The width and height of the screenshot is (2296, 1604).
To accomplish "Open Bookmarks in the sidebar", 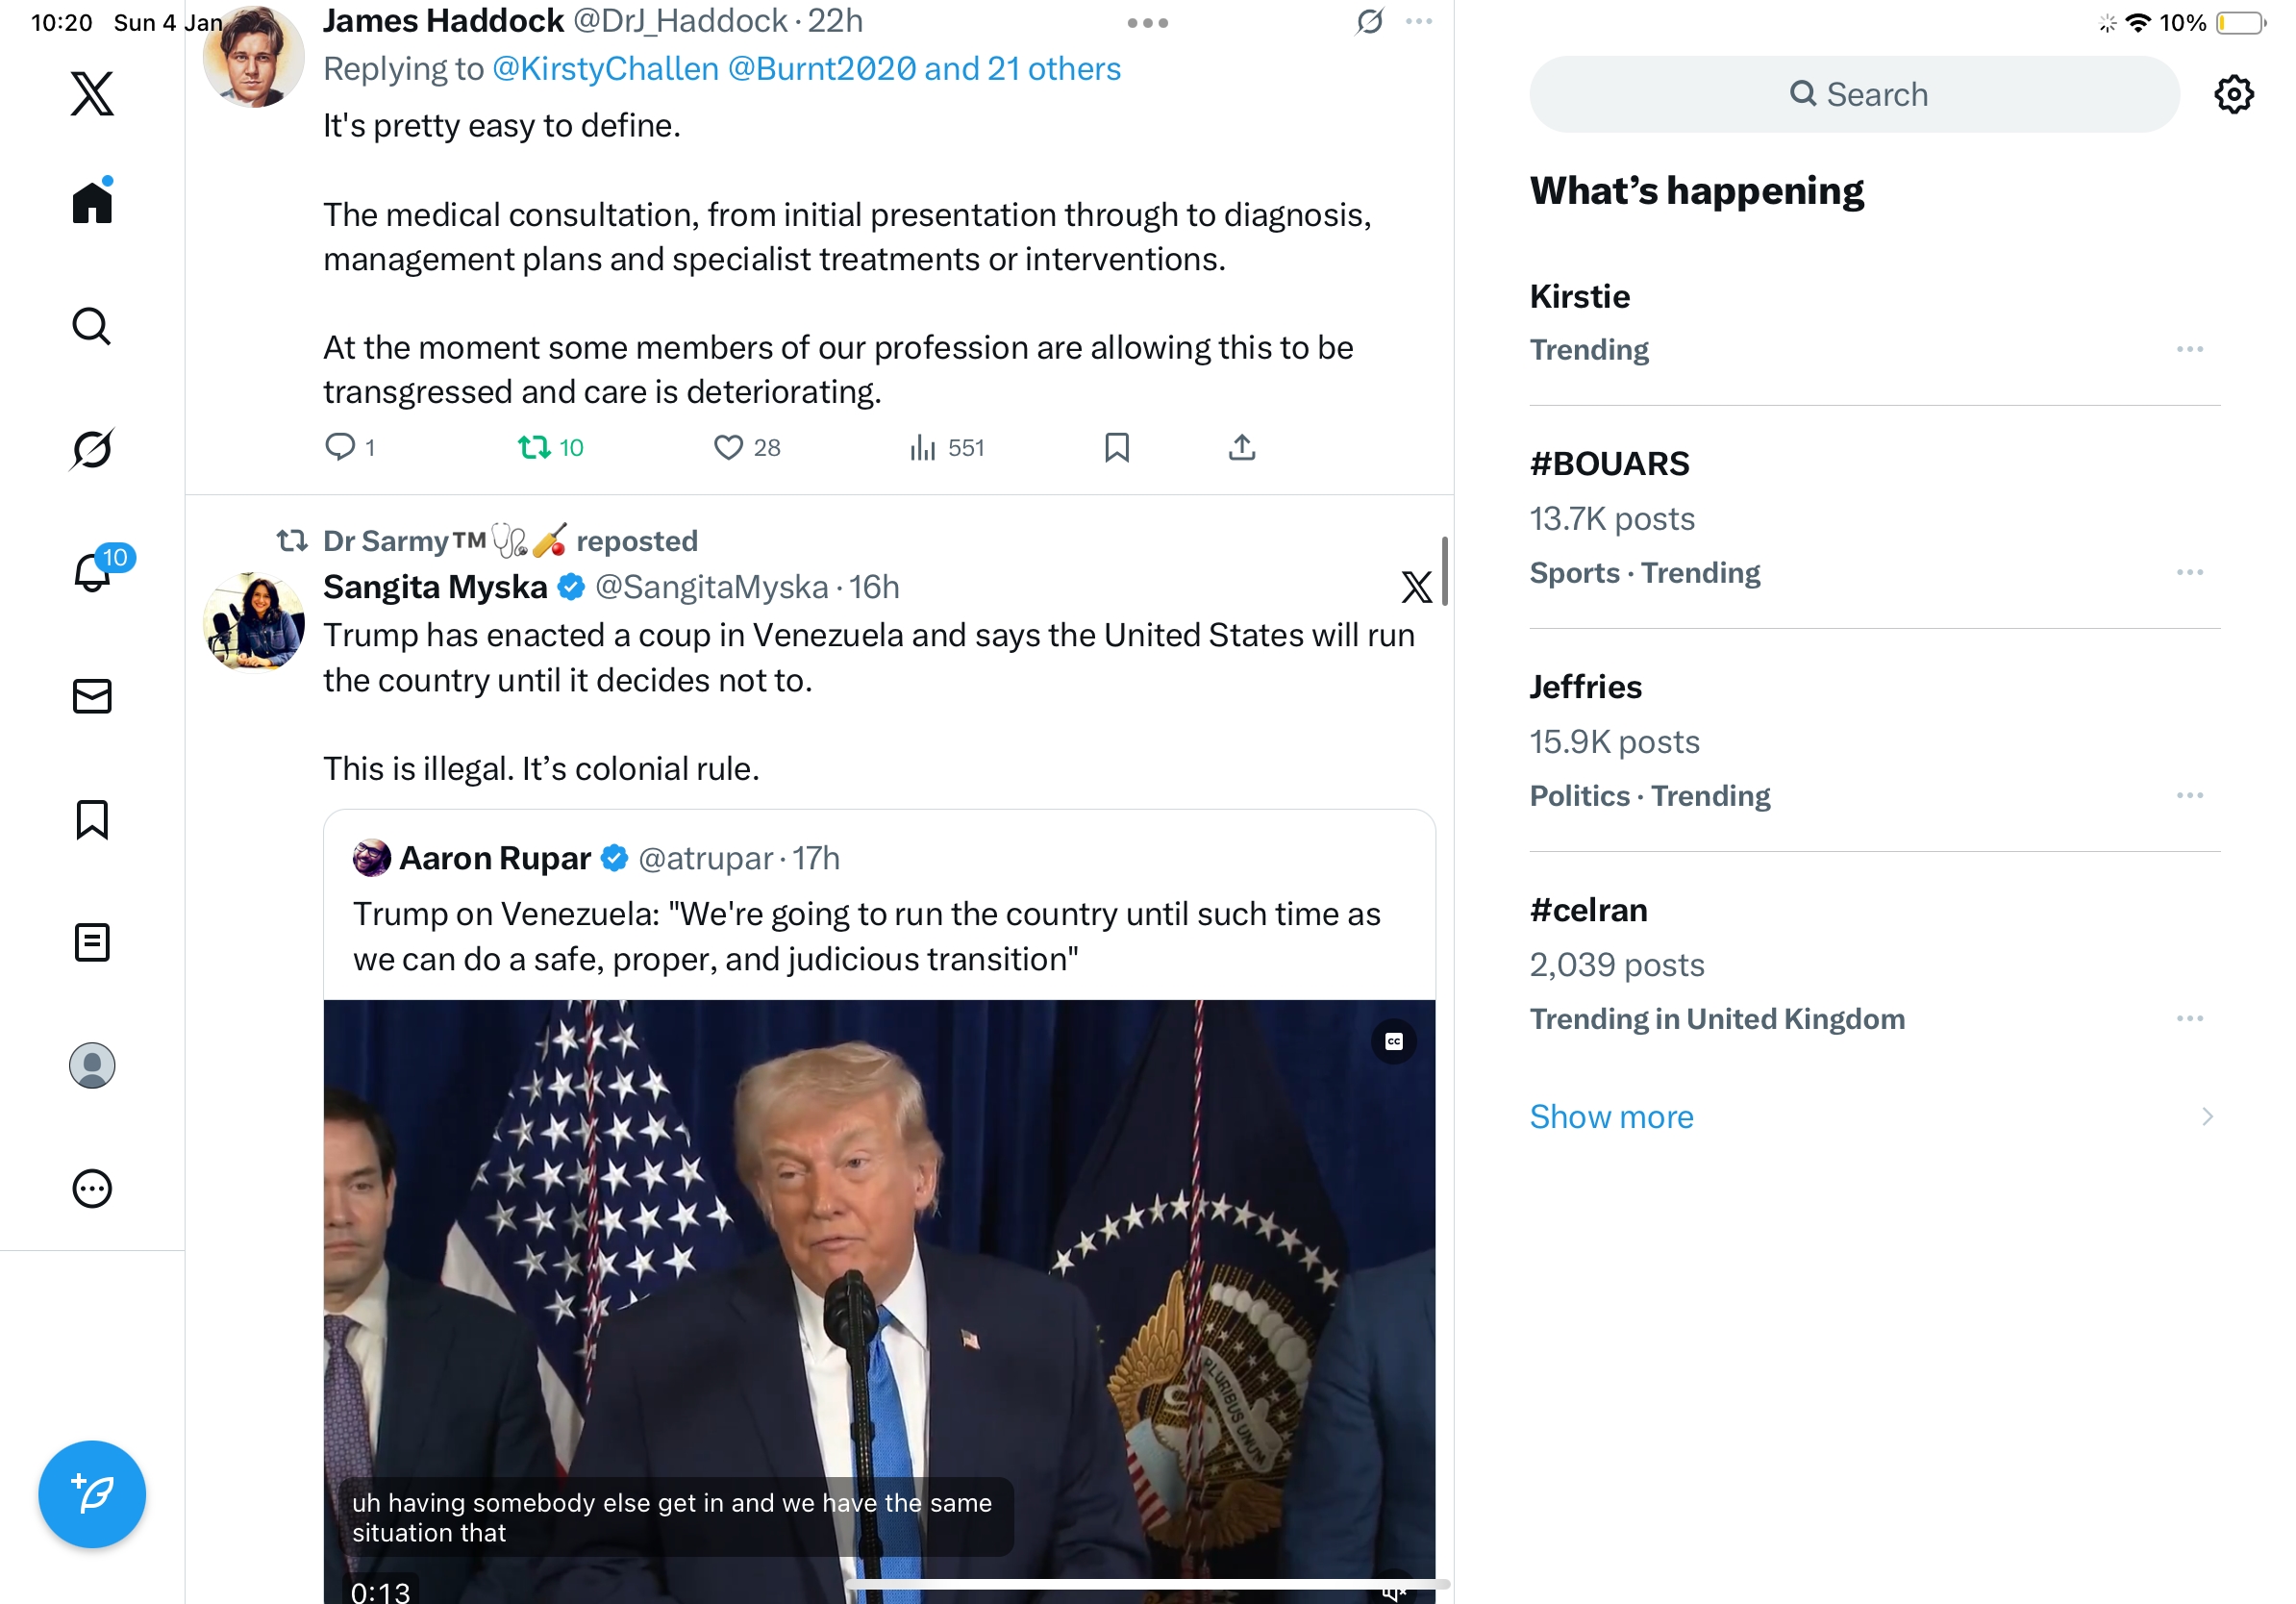I will (x=92, y=819).
